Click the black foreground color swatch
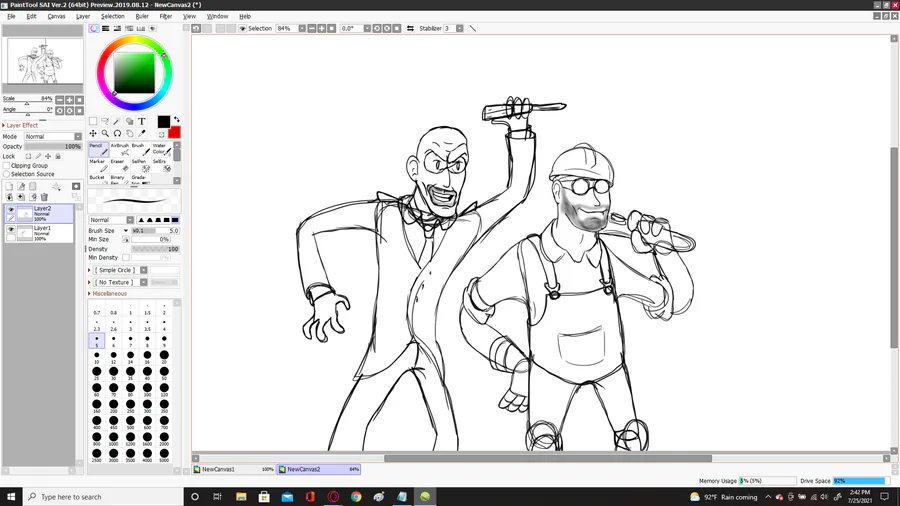The height and width of the screenshot is (506, 900). 164,122
